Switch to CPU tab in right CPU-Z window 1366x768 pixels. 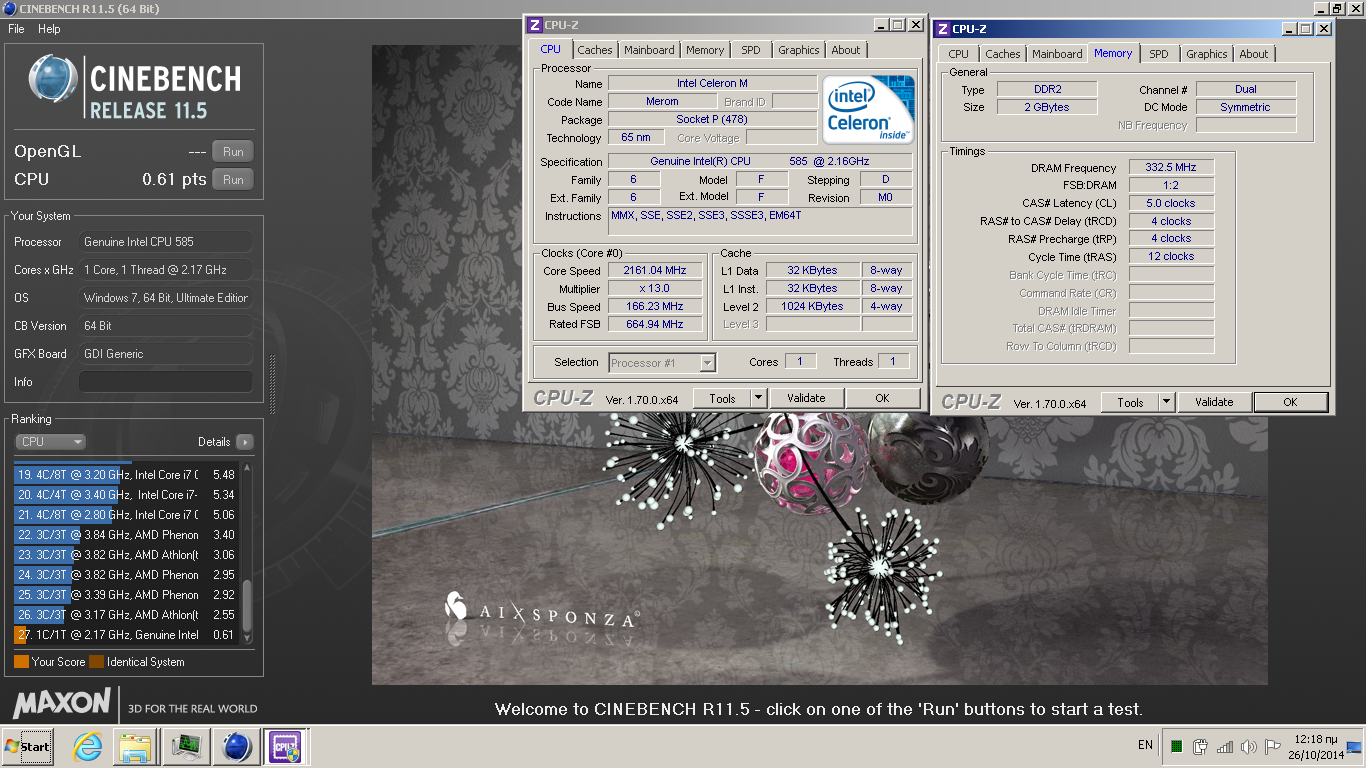pyautogui.click(x=958, y=54)
